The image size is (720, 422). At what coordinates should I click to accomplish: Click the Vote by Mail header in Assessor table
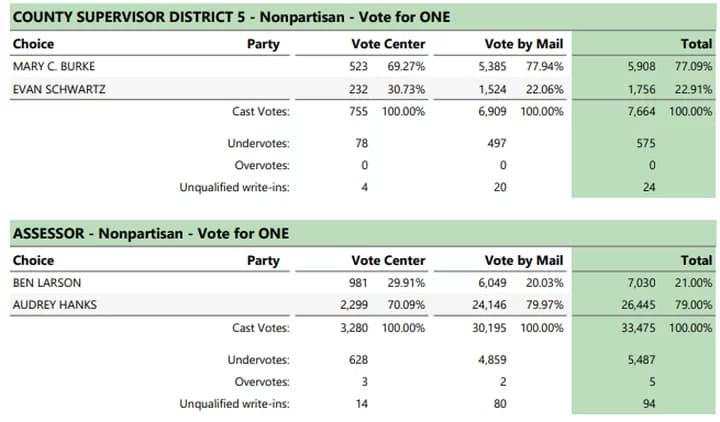523,260
